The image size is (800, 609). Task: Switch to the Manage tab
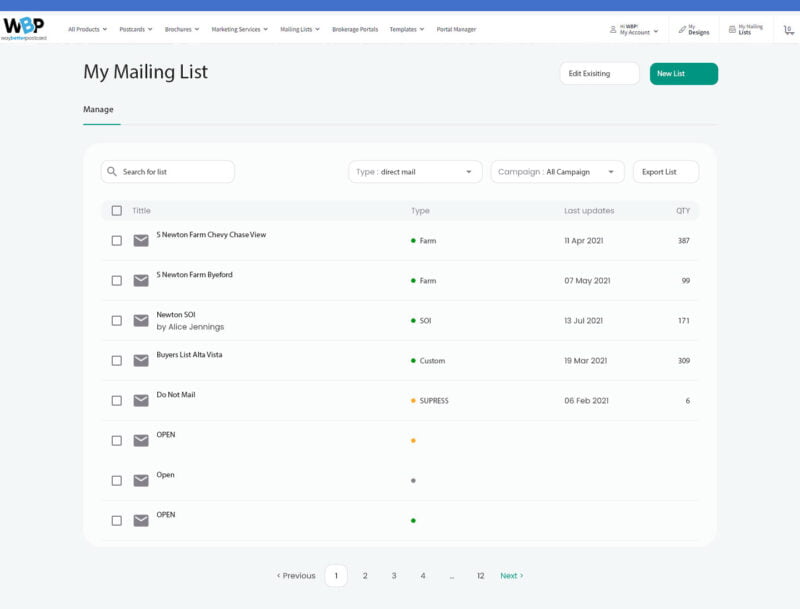coord(98,109)
